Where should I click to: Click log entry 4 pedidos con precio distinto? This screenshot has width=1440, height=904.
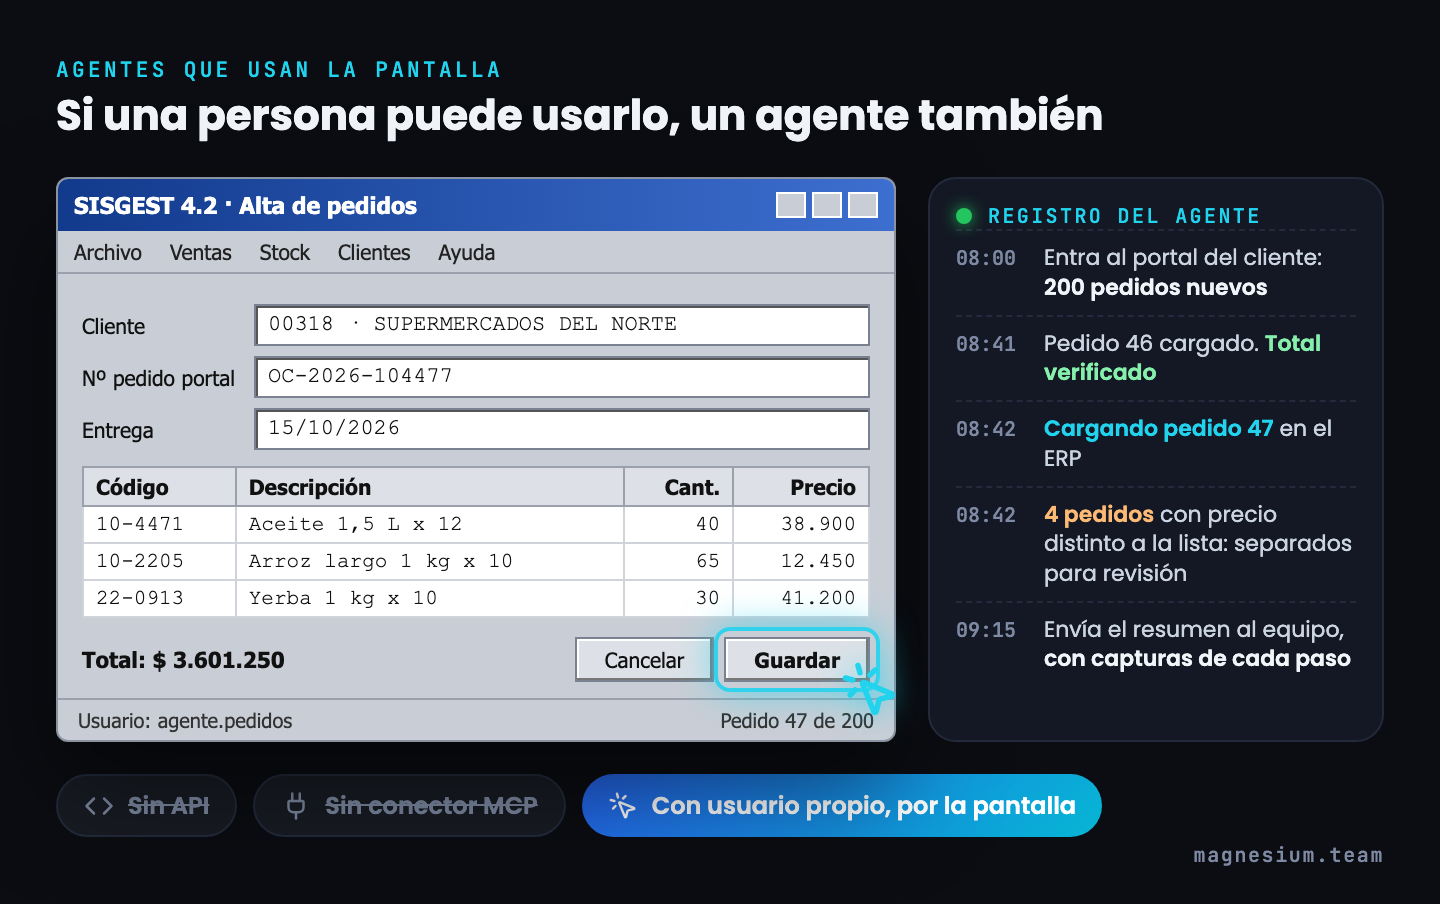pyautogui.click(x=1155, y=544)
